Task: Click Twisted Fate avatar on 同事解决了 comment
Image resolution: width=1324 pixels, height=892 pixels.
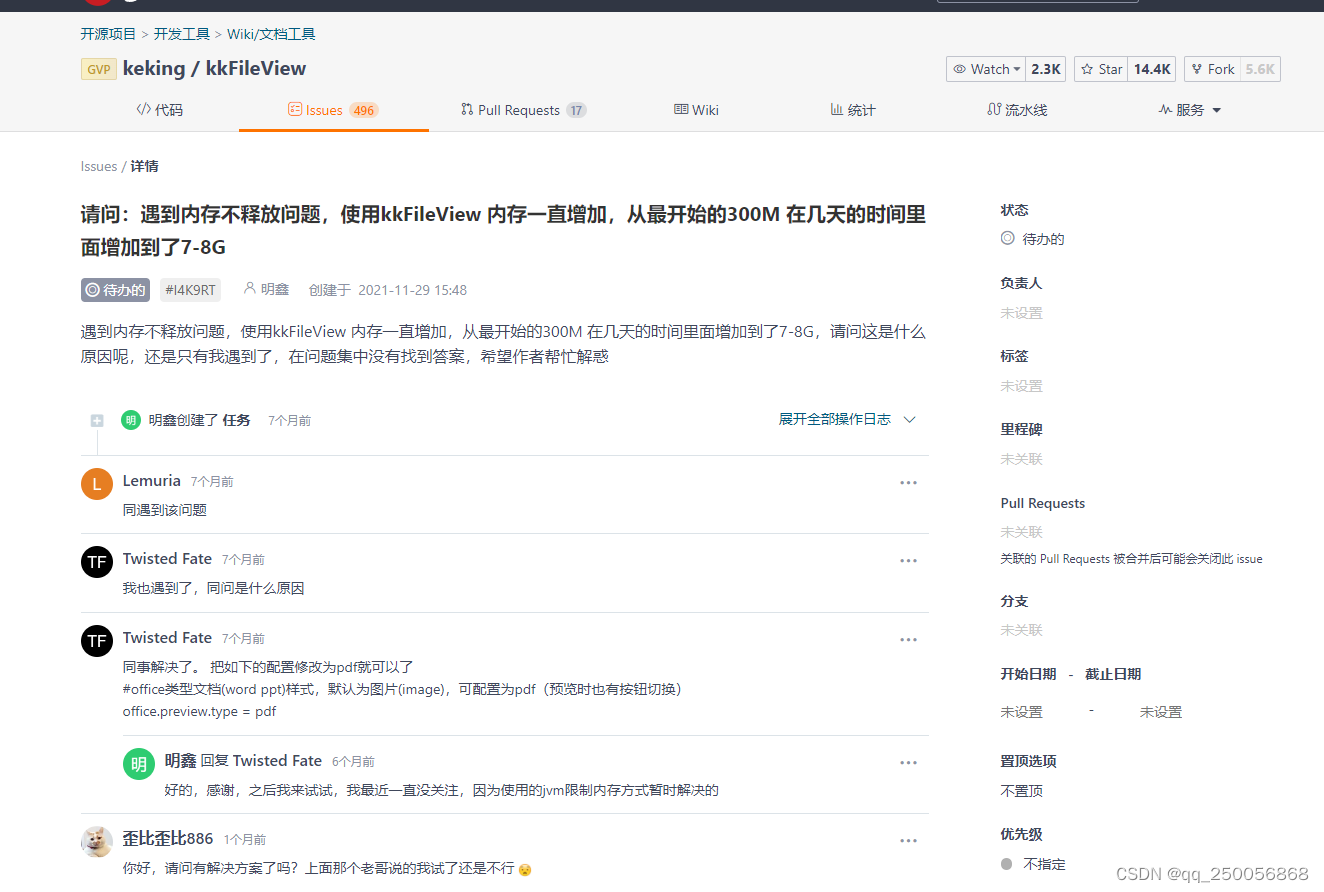Action: point(97,641)
